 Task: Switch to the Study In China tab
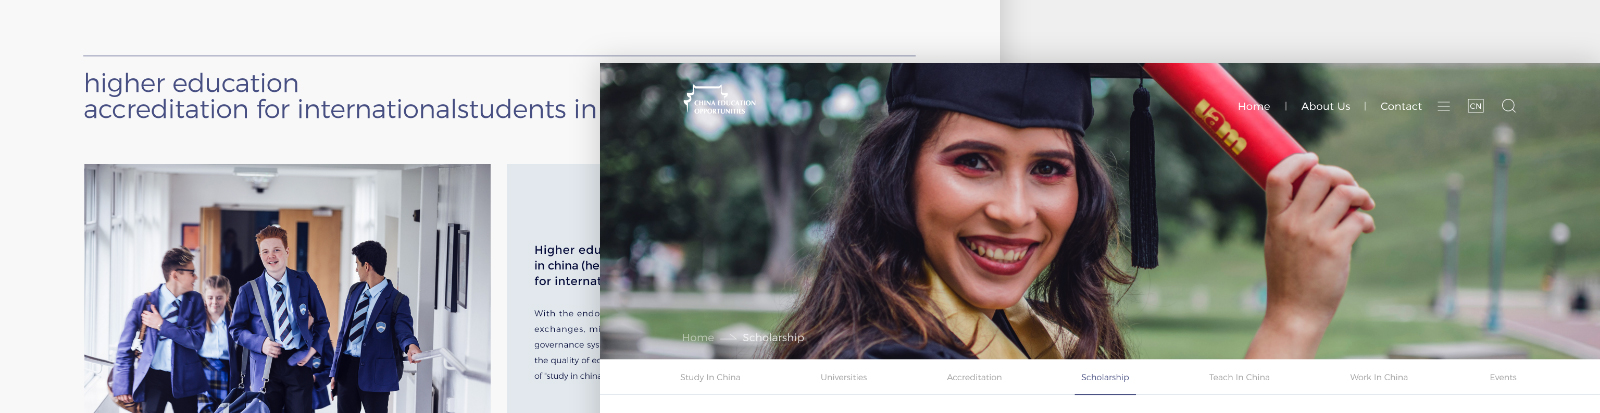[710, 377]
